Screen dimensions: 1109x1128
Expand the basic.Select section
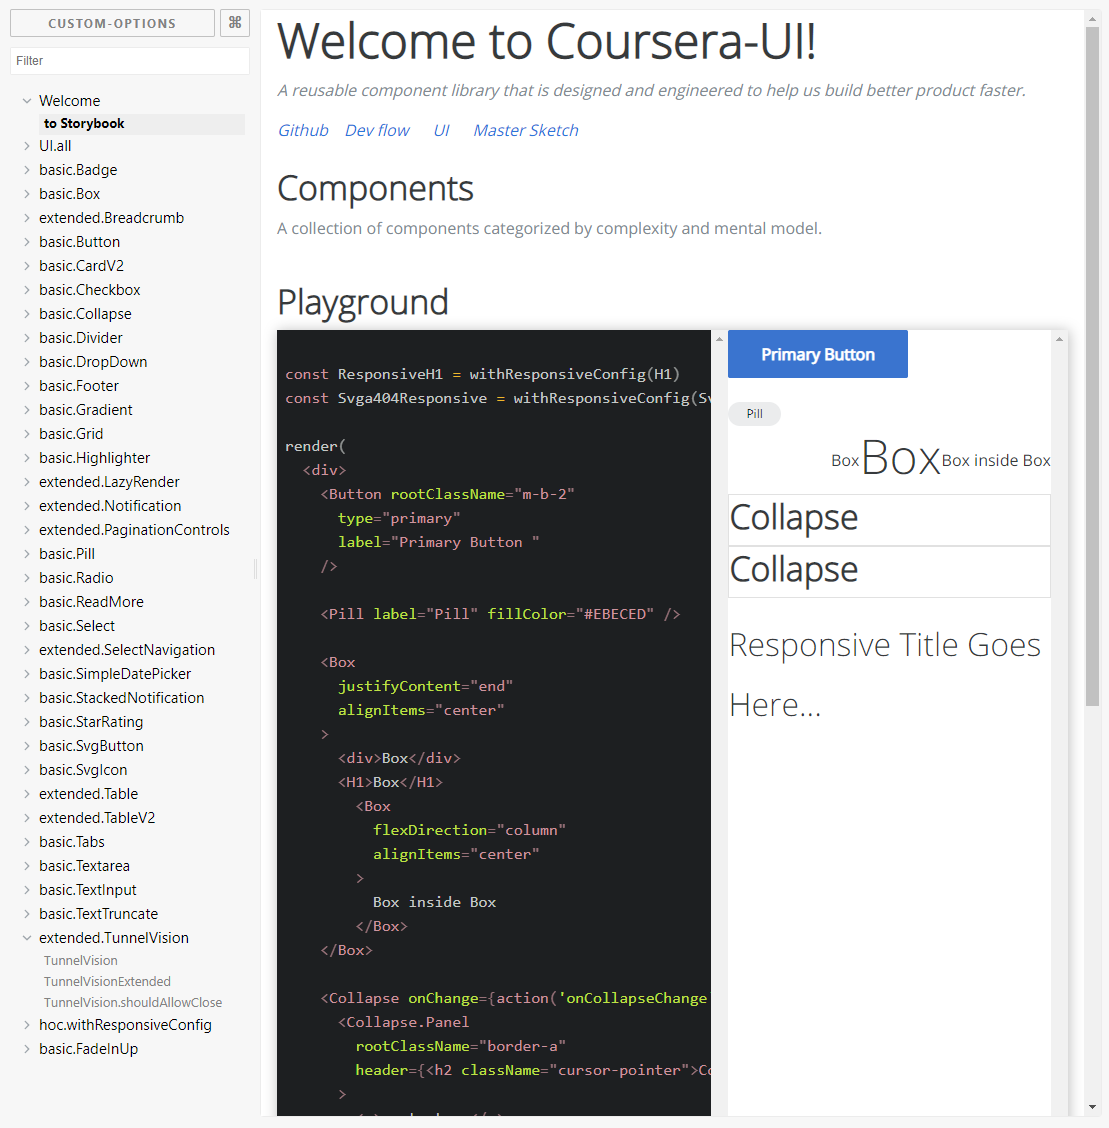[77, 626]
